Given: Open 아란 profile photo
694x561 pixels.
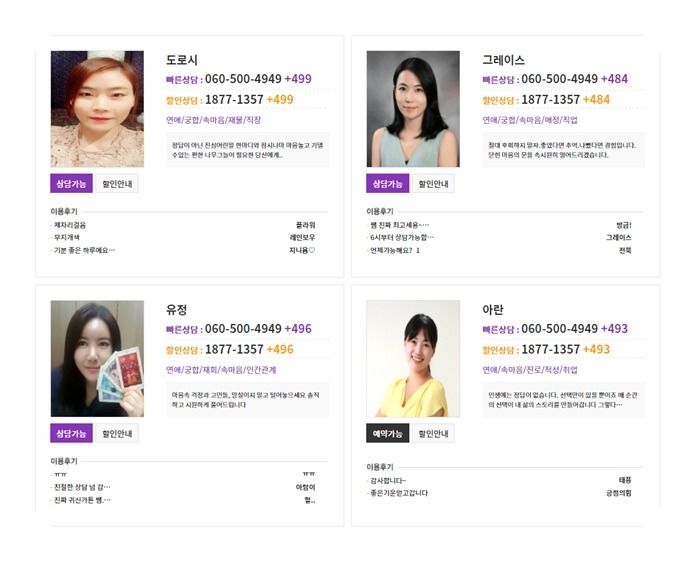Looking at the screenshot, I should [413, 358].
